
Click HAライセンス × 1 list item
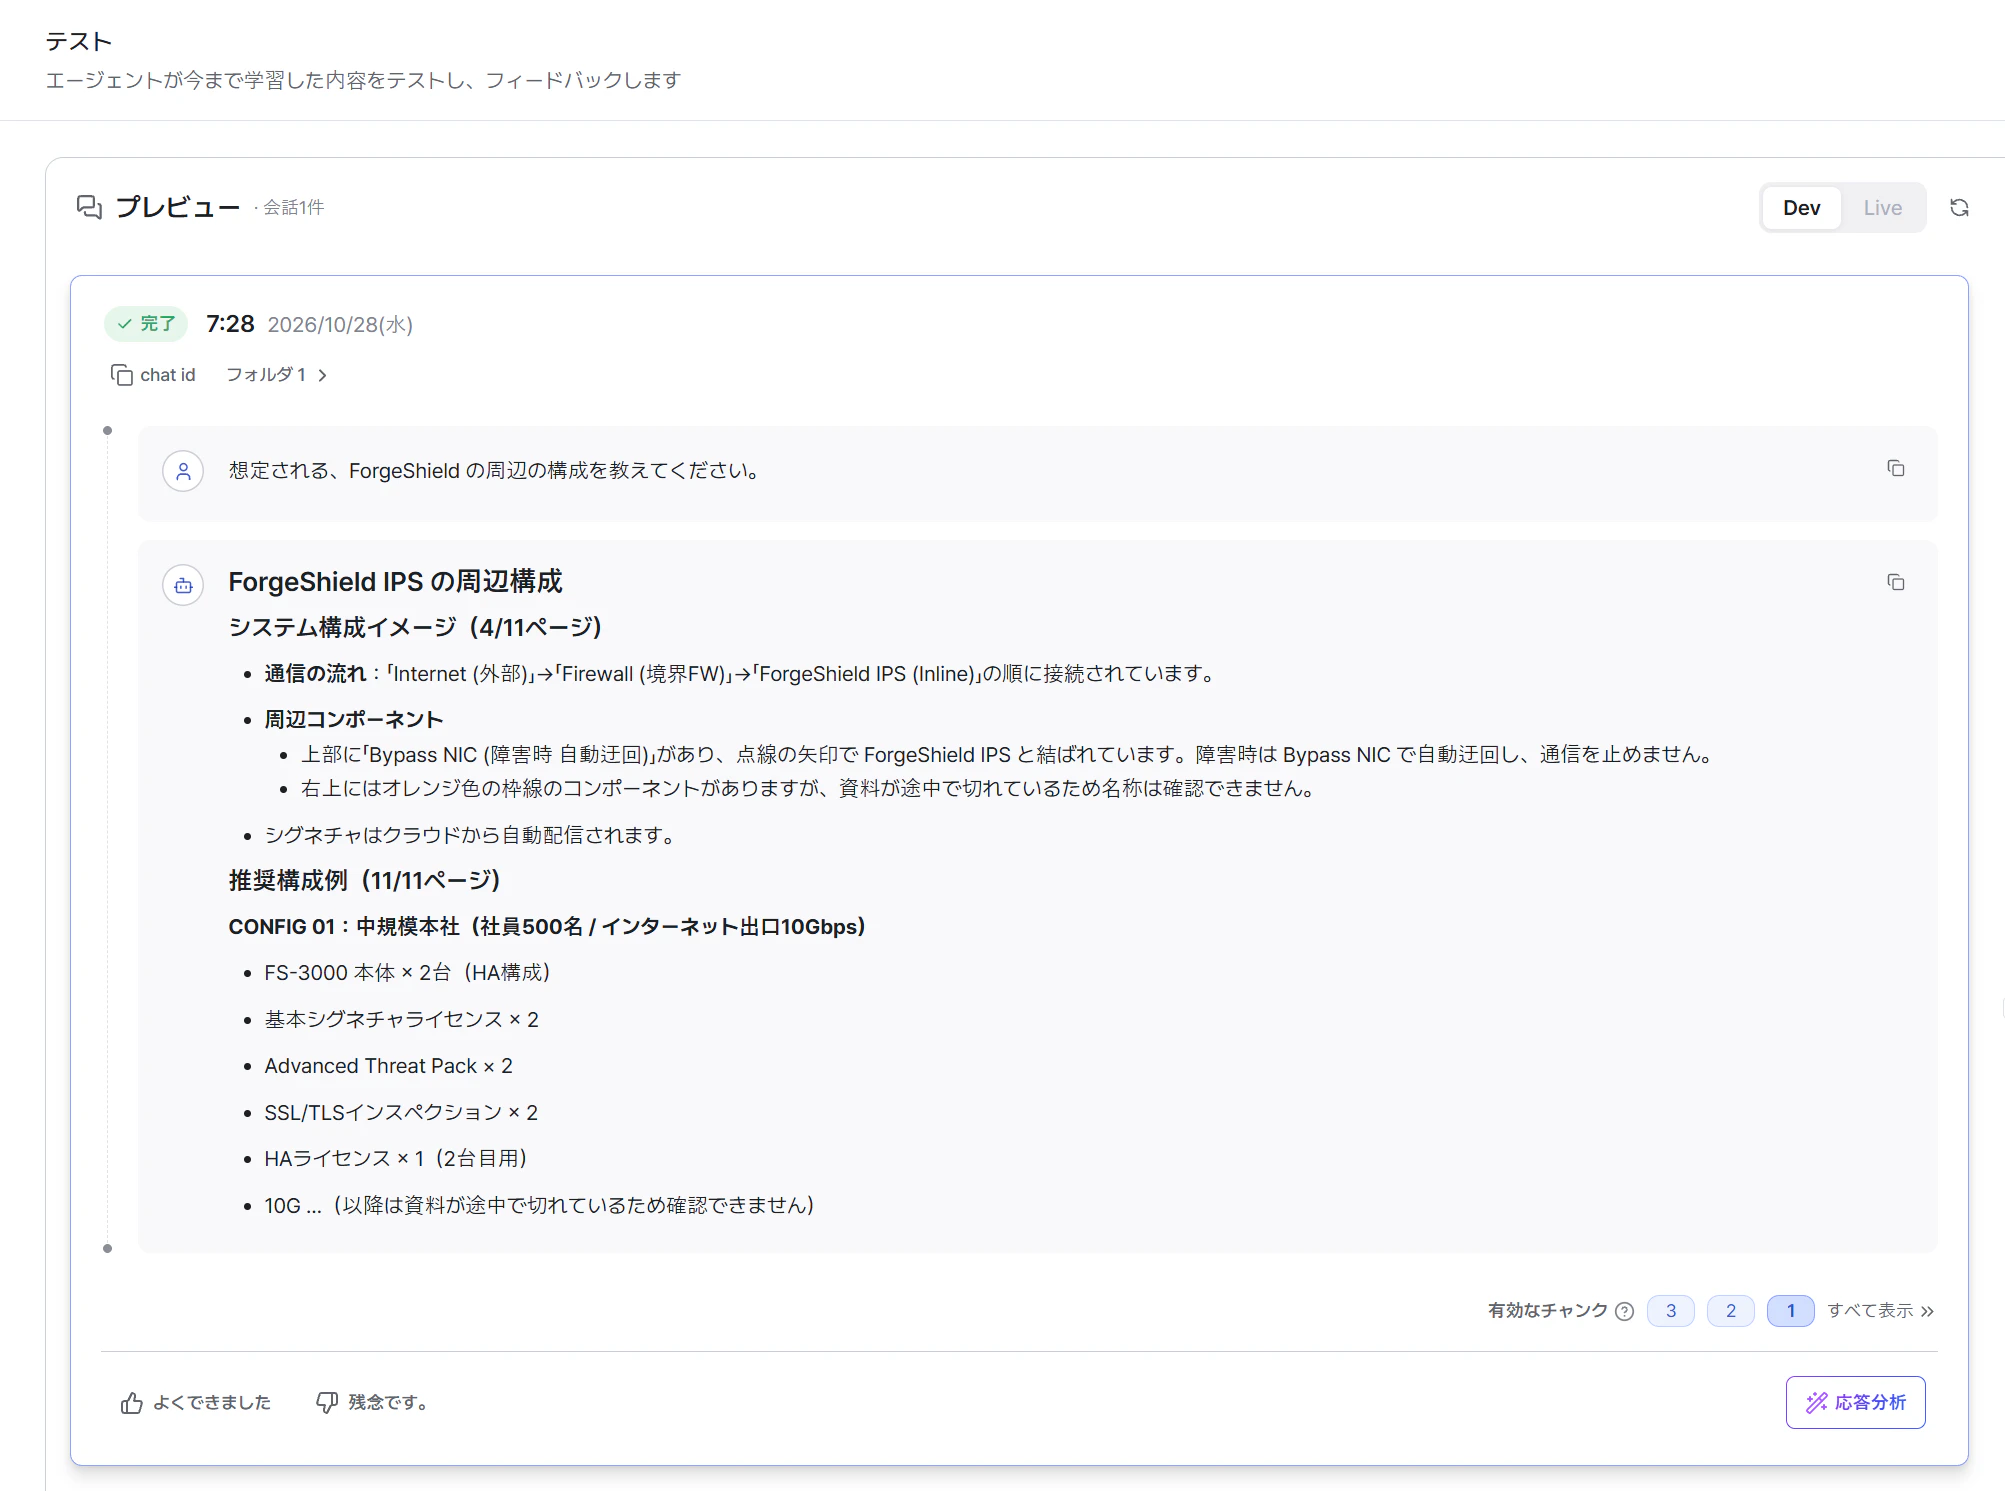tap(396, 1159)
